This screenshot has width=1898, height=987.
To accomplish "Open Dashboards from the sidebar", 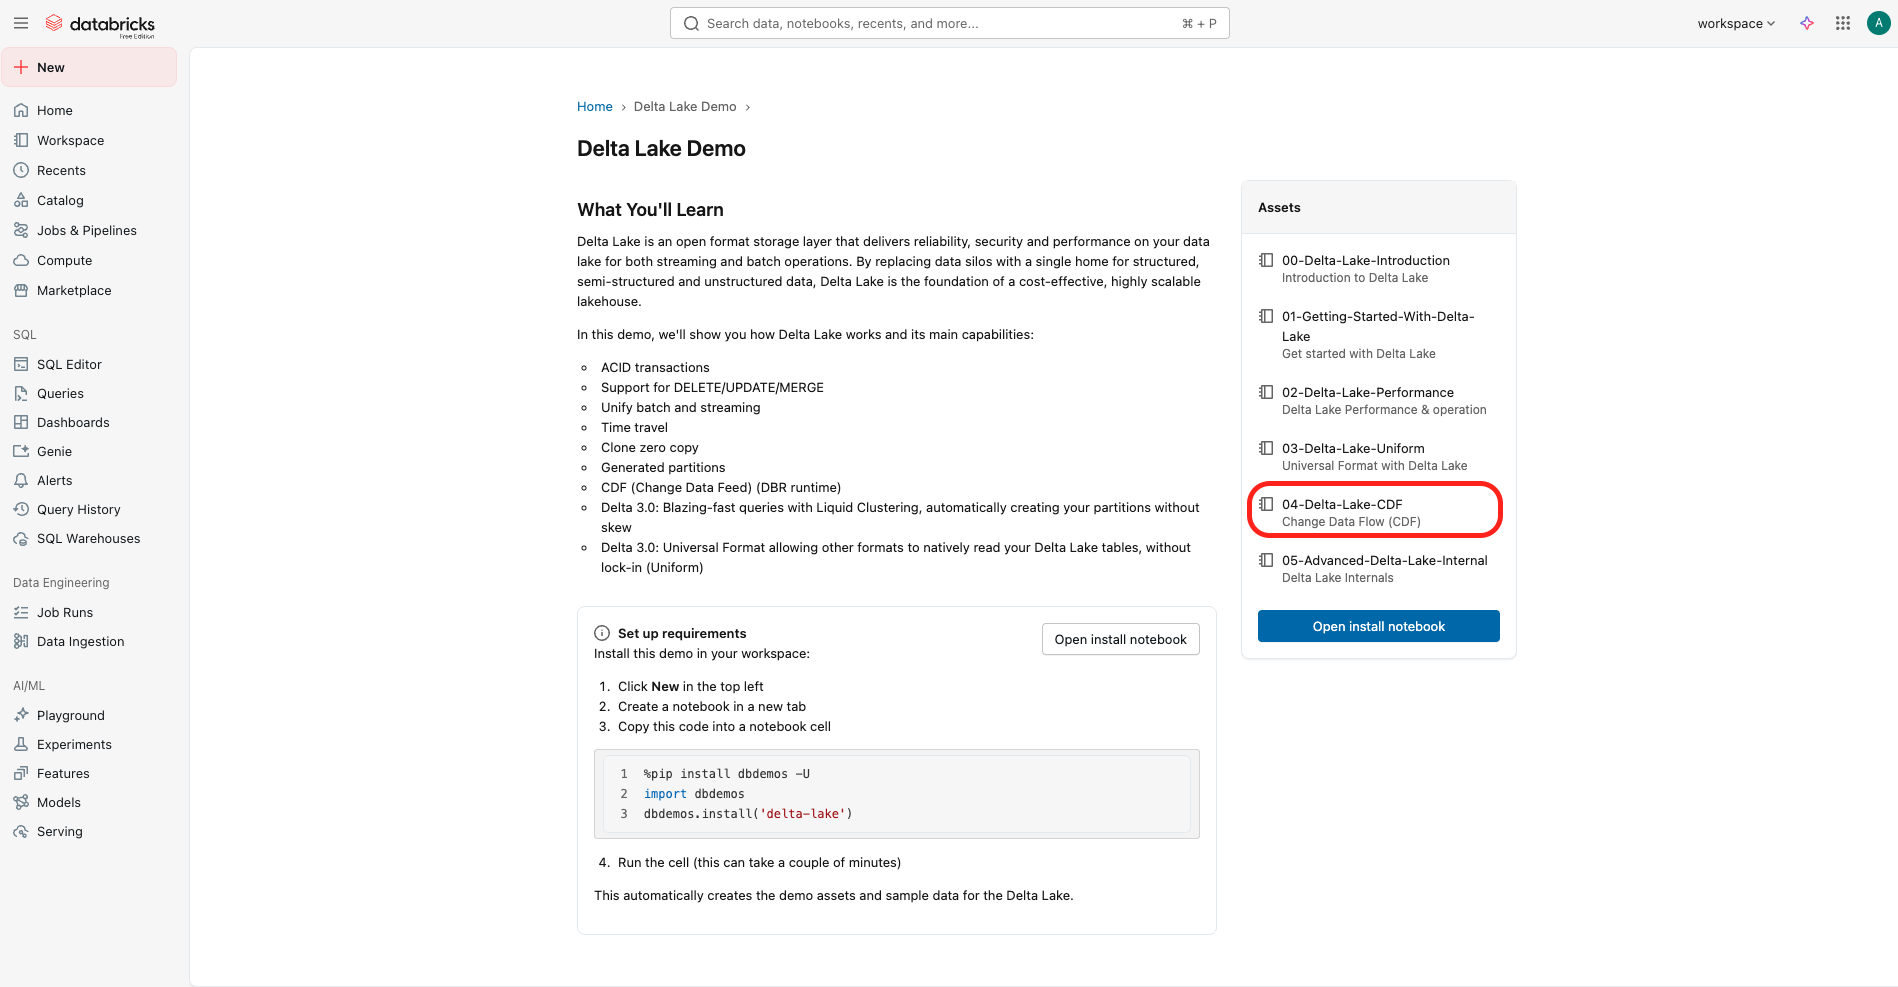I will [x=73, y=422].
